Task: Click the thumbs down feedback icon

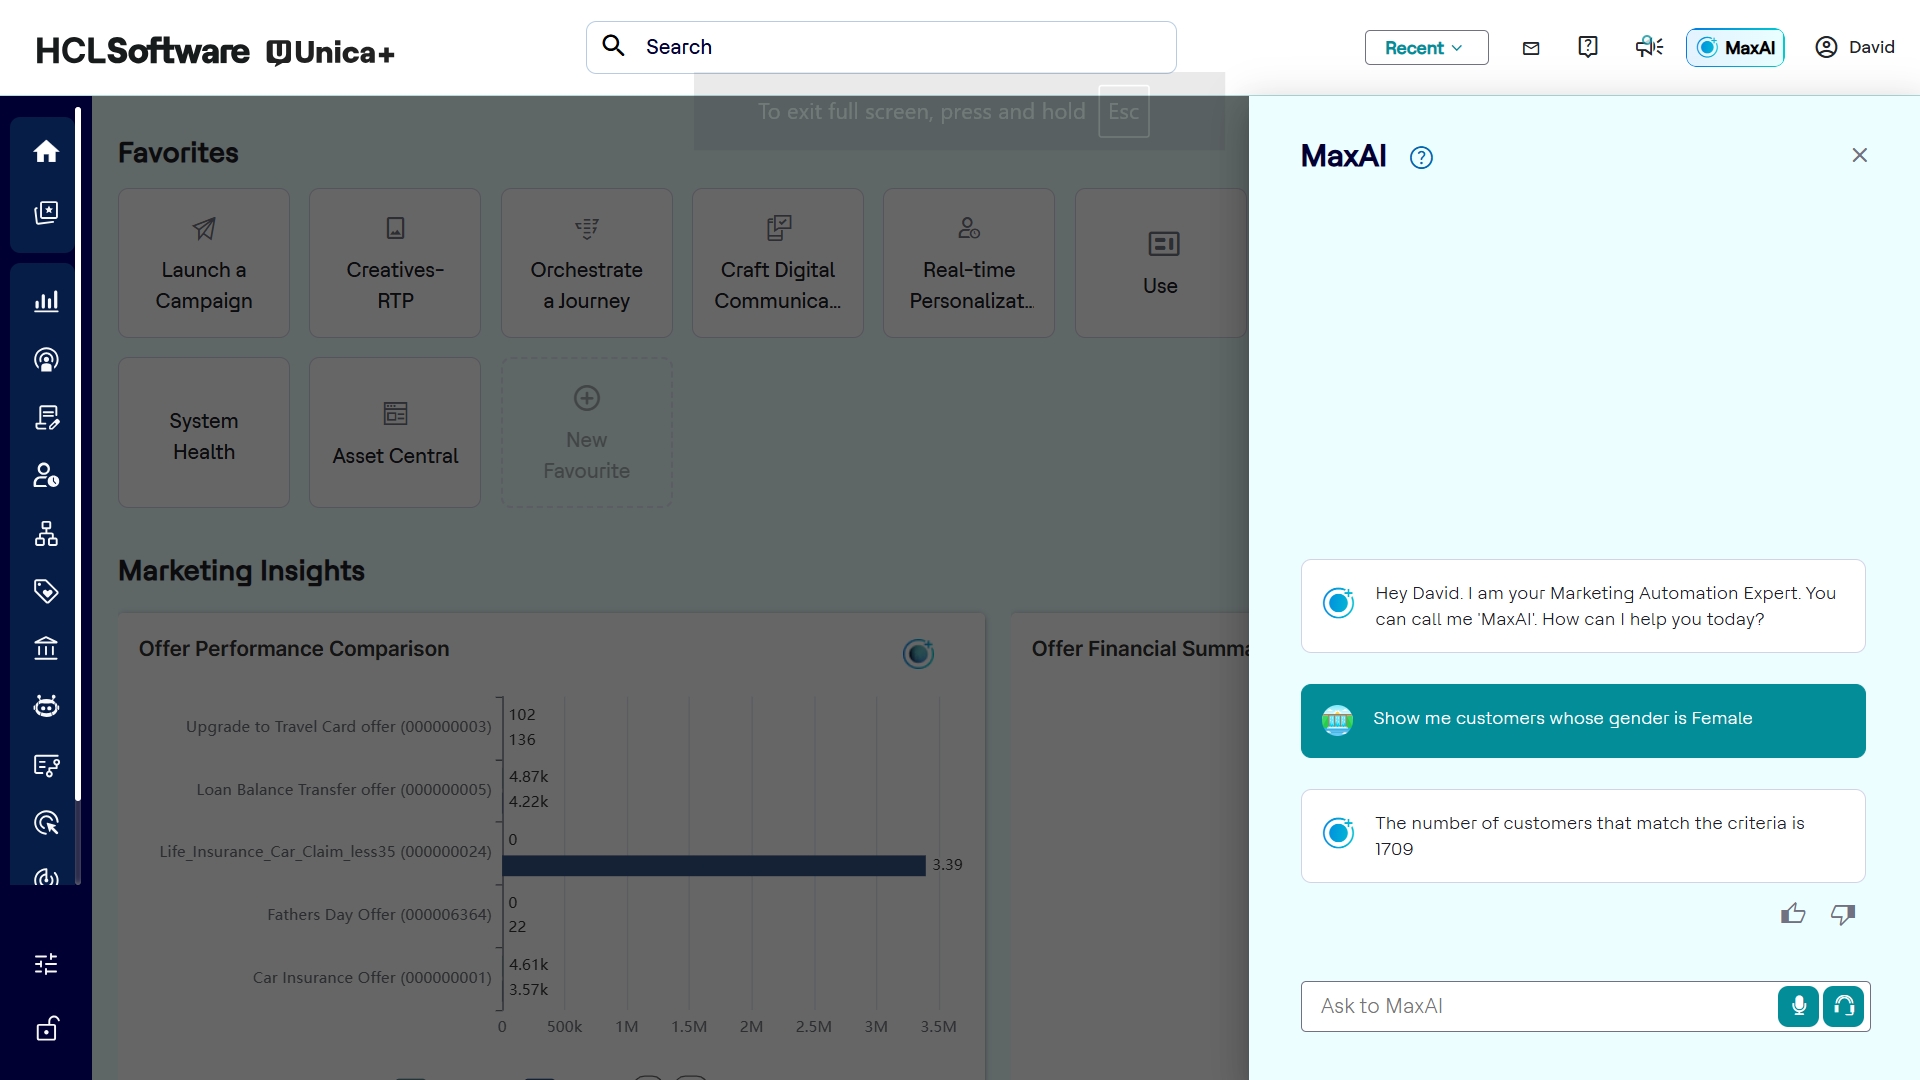Action: [x=1843, y=914]
